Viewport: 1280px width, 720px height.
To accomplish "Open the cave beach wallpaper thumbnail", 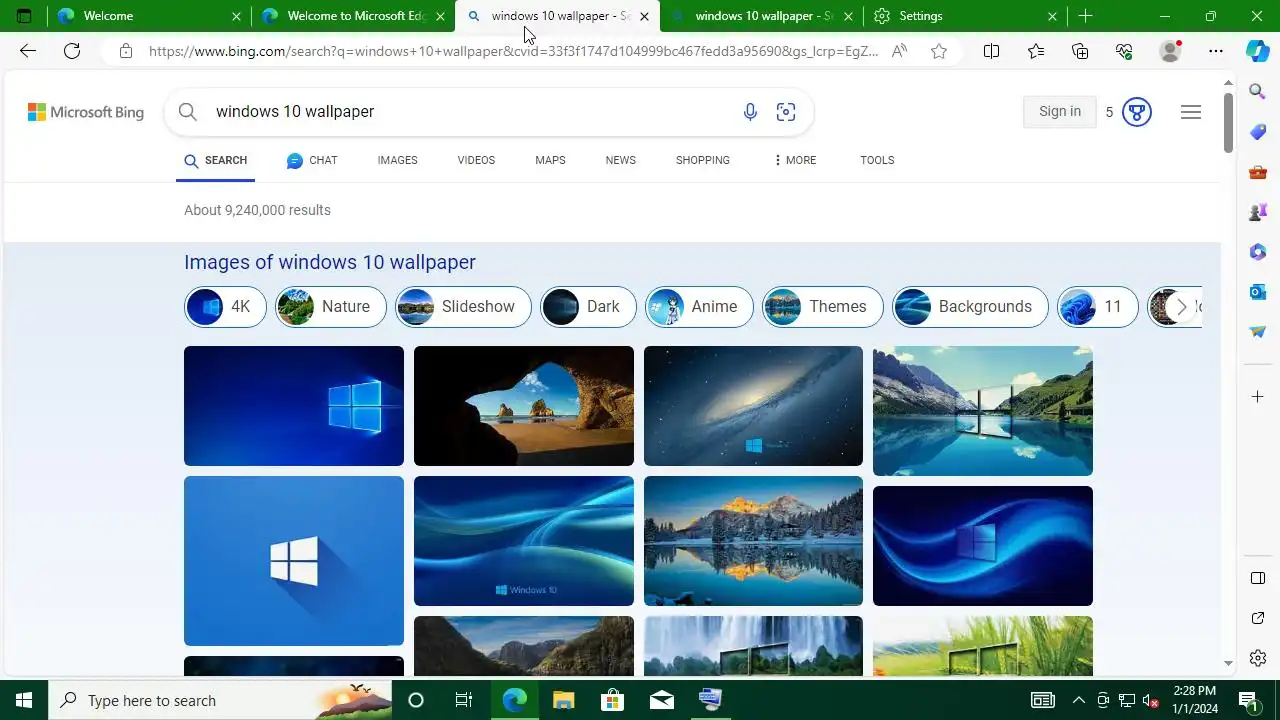I will coord(524,406).
